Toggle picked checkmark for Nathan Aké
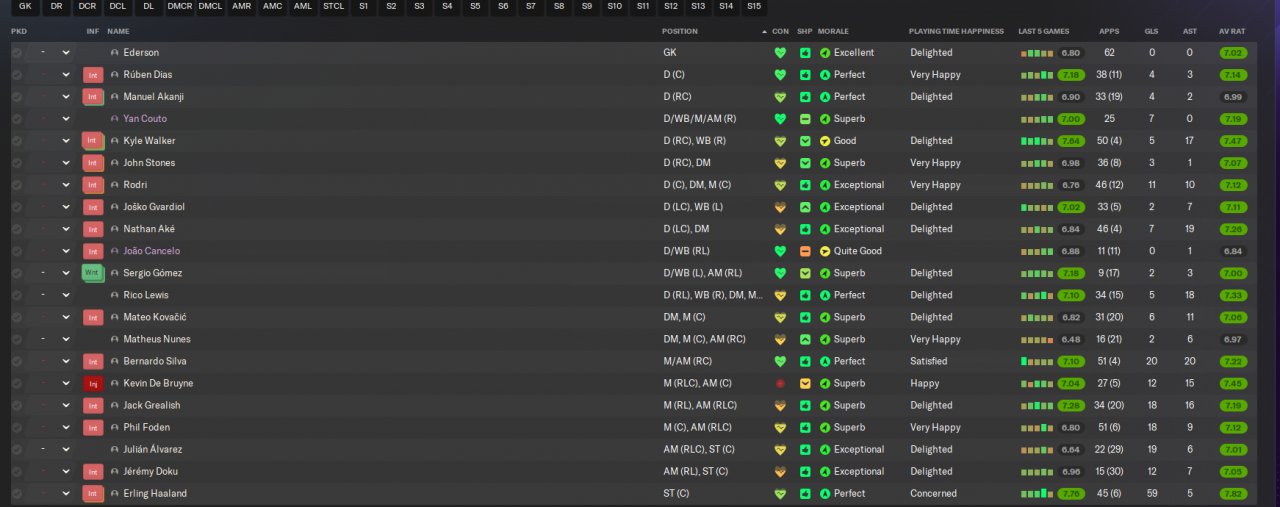The width and height of the screenshot is (1280, 507). [17, 229]
